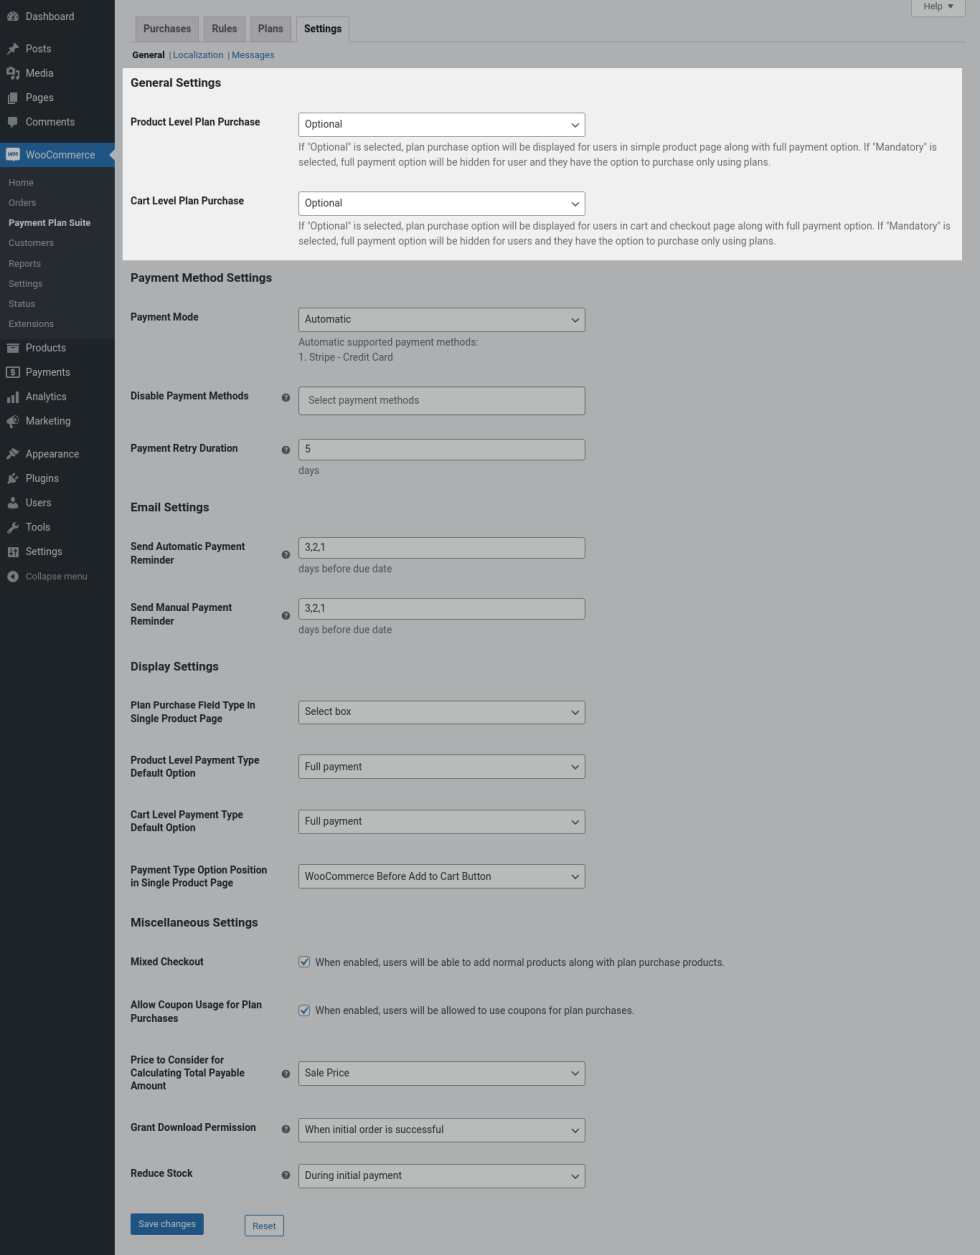Switch to the Rules tab
980x1255 pixels.
pyautogui.click(x=224, y=29)
